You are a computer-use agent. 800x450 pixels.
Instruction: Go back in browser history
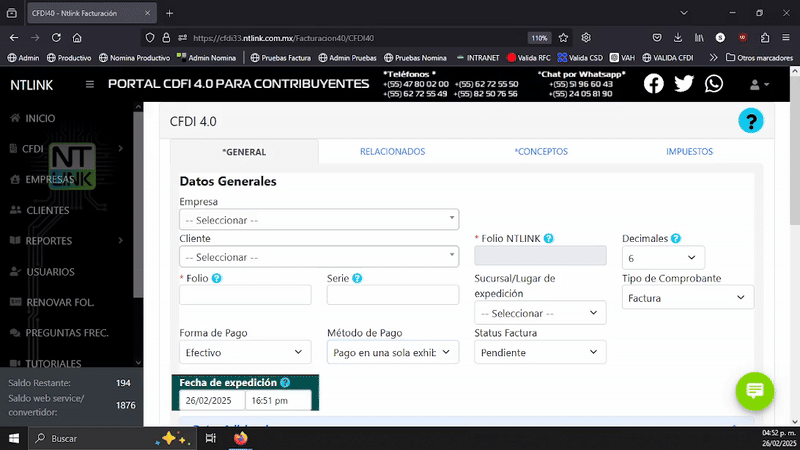14,38
